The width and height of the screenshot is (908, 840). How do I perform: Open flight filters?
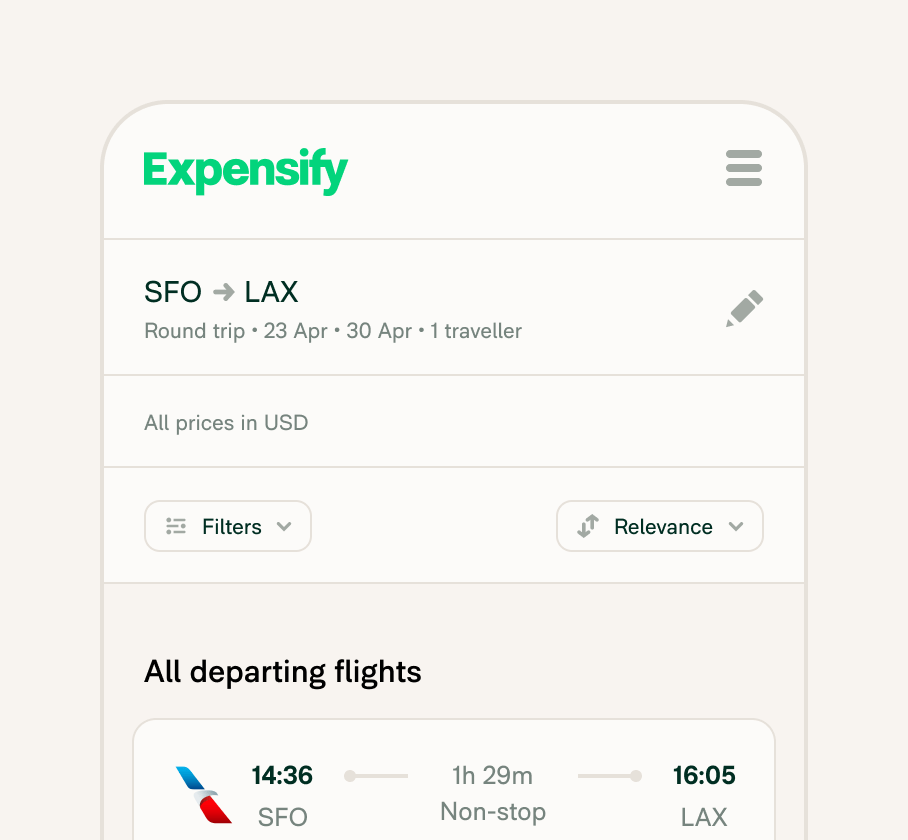[227, 526]
